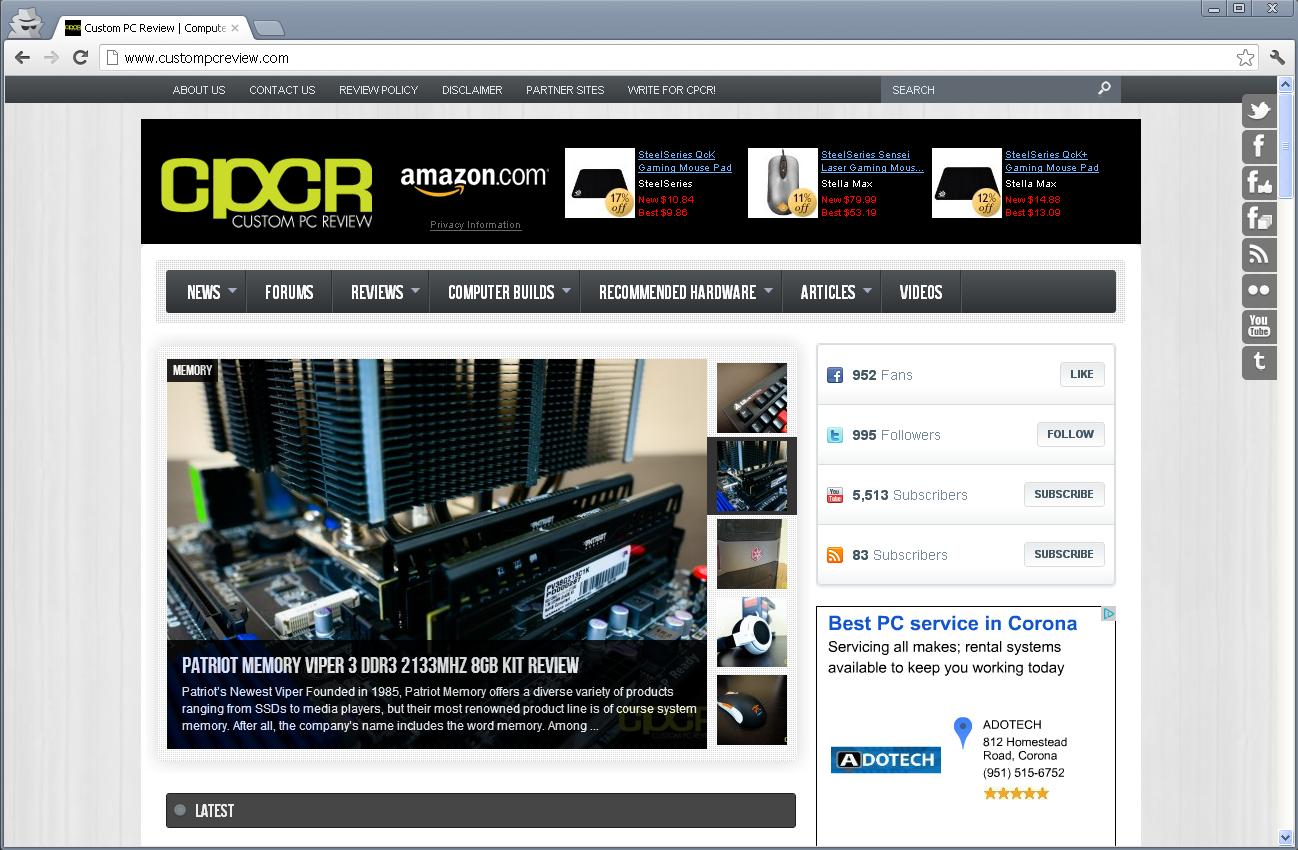Open the Write for CPCR! page
The width and height of the screenshot is (1298, 850).
[671, 90]
